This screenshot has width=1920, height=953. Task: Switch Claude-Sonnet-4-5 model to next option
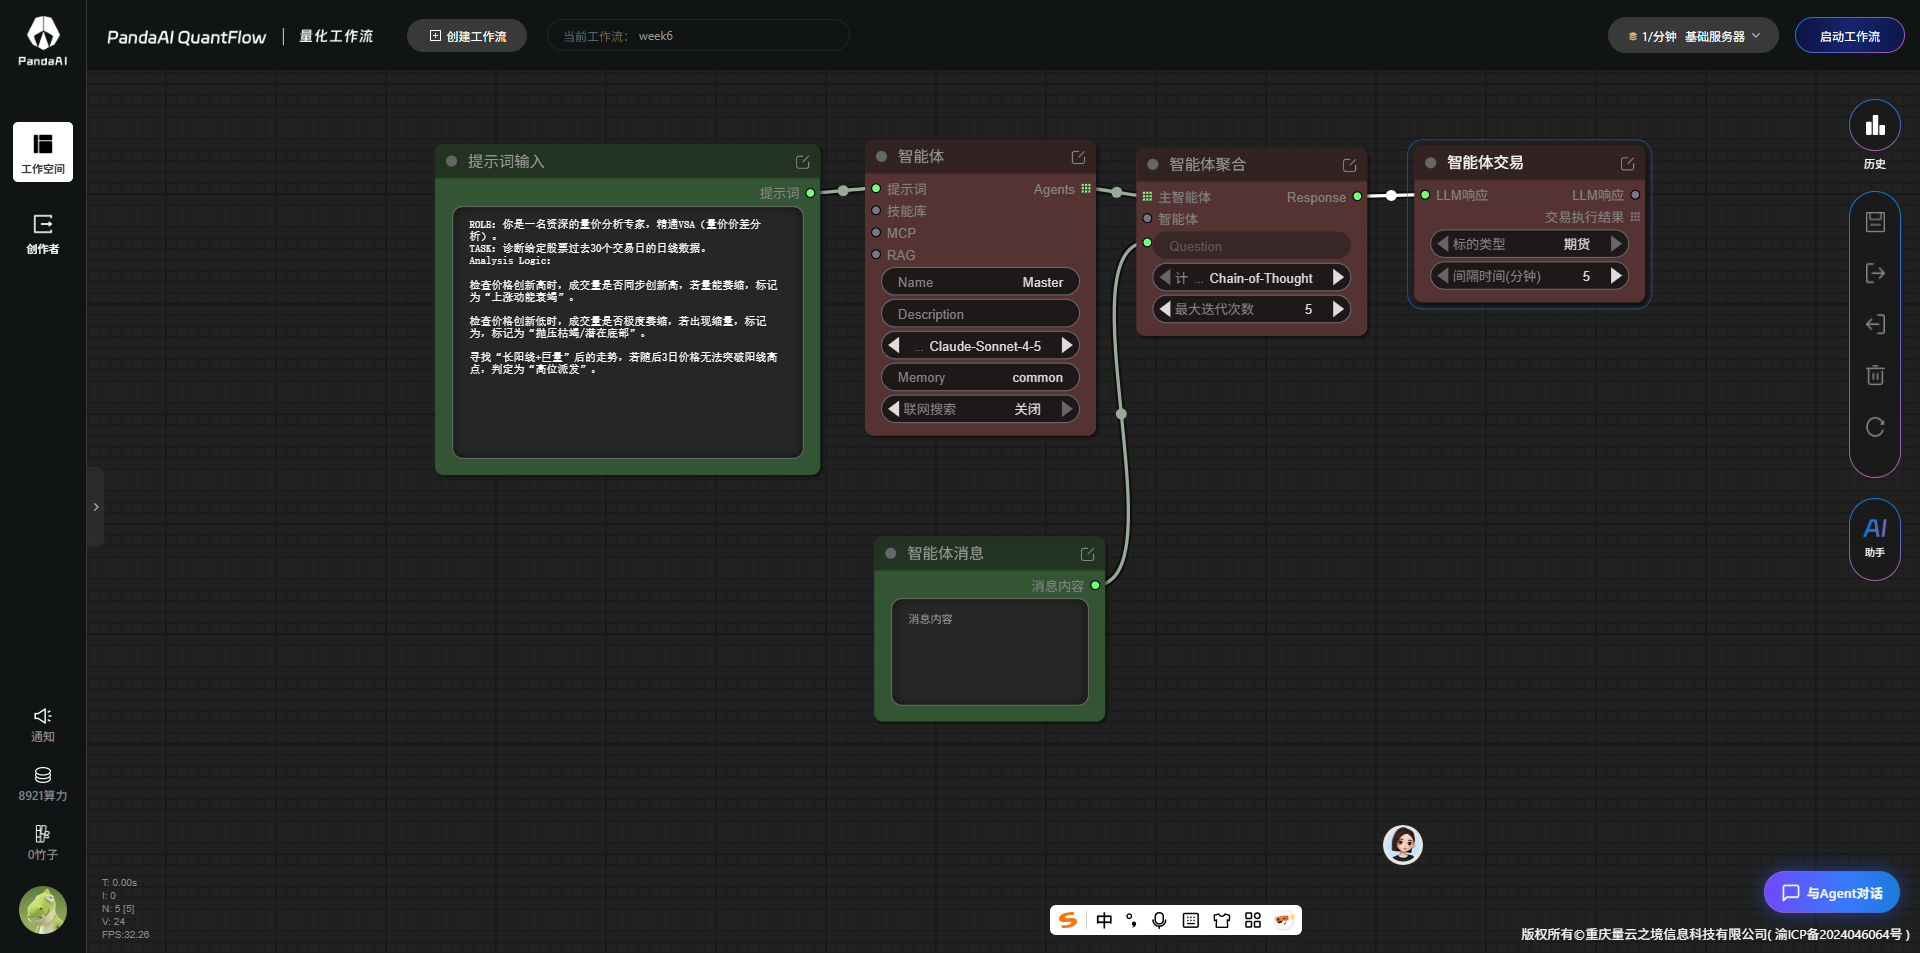pos(1067,346)
